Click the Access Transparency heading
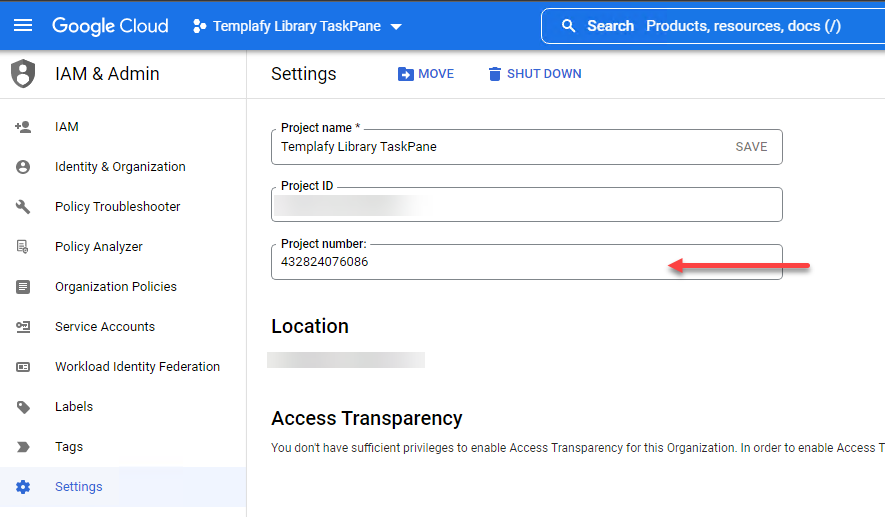885x517 pixels. (x=367, y=418)
